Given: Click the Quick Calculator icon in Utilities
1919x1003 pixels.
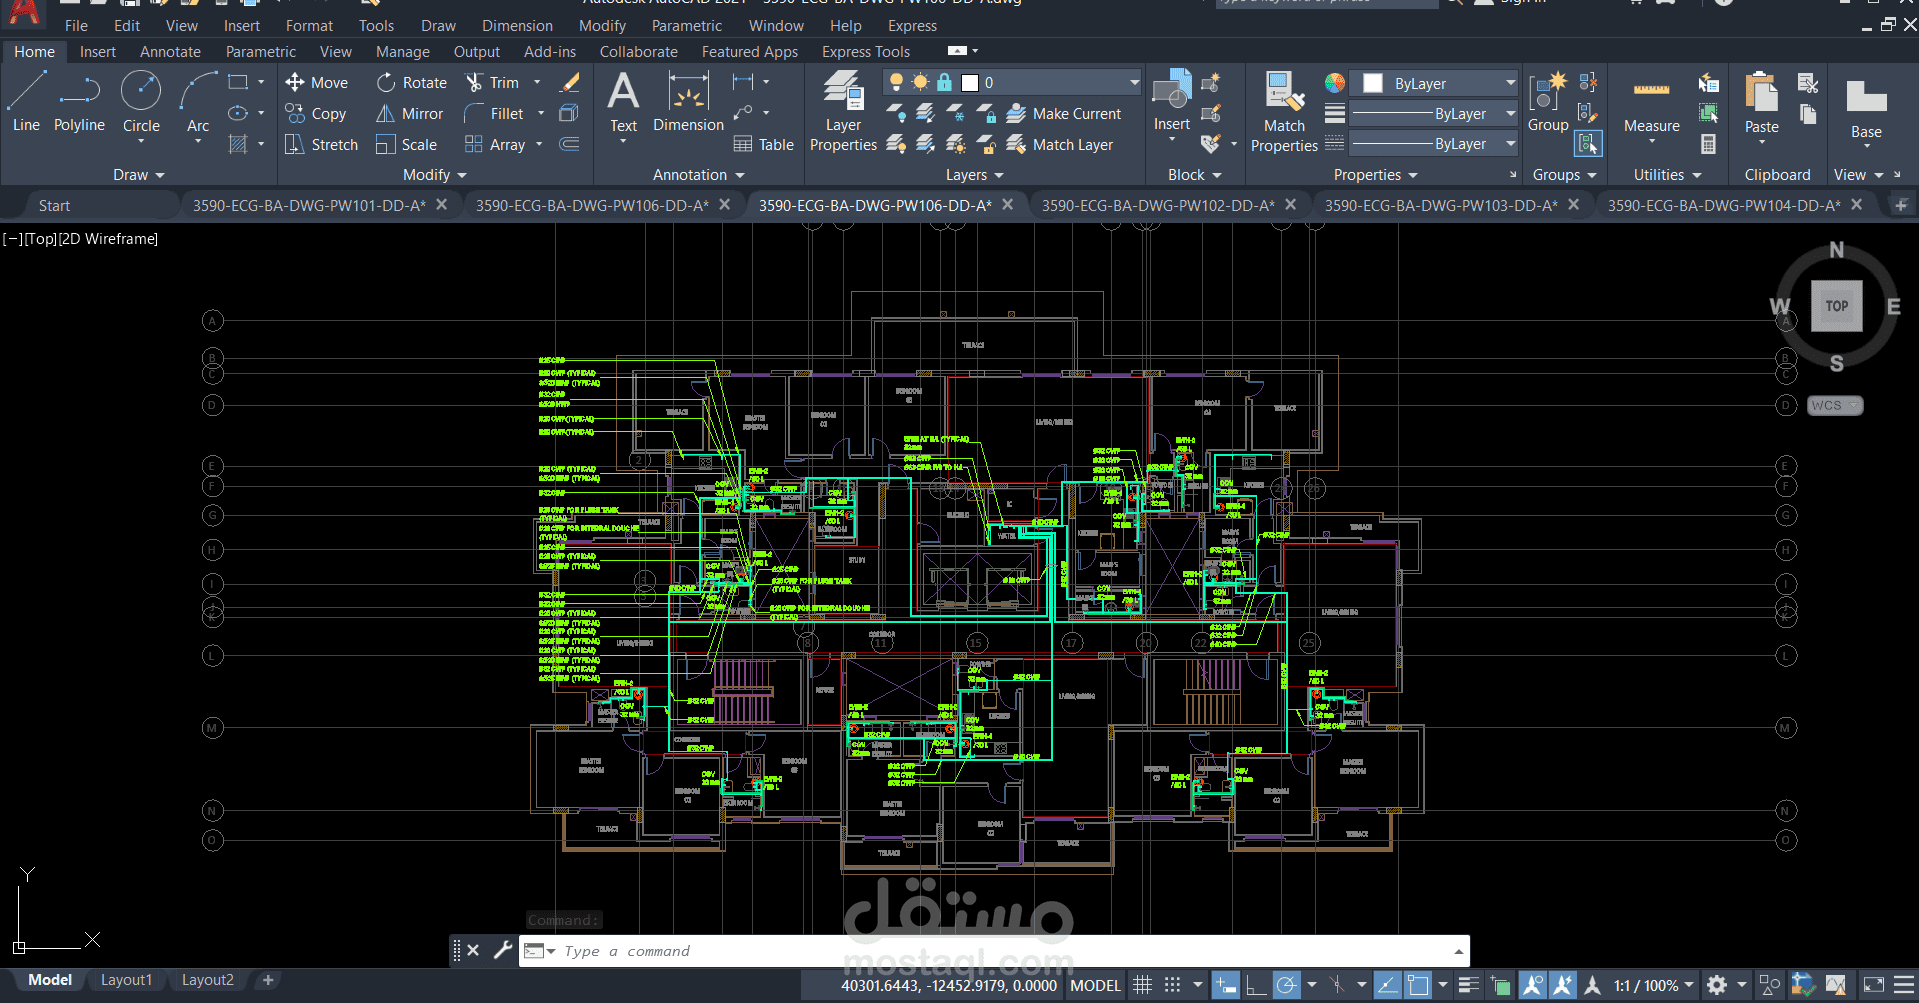Looking at the screenshot, I should [1708, 145].
